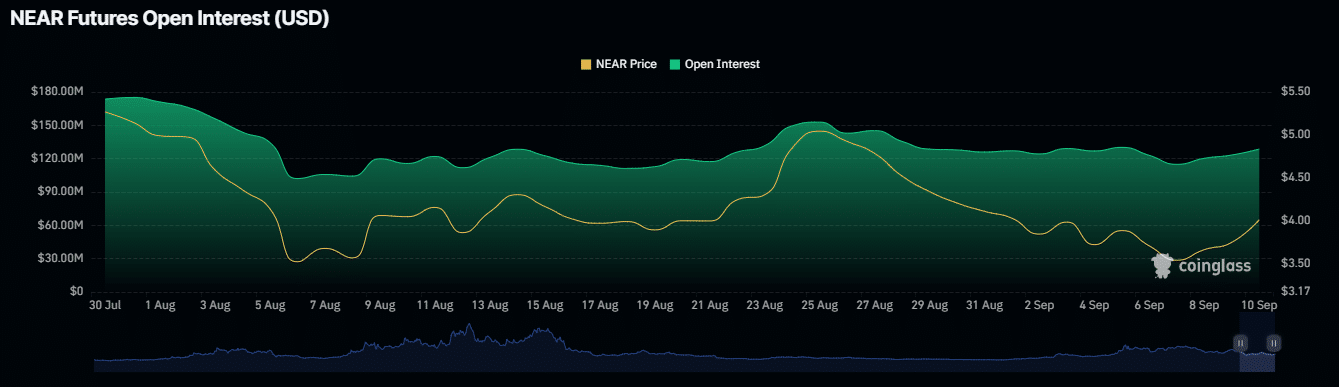
Task: Click the 9 Aug date label
Action: pyautogui.click(x=380, y=305)
